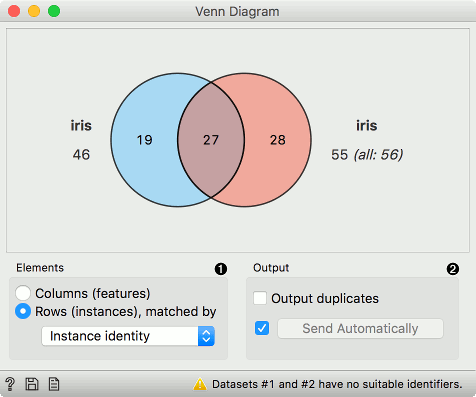The width and height of the screenshot is (476, 397).
Task: Click the Send Automatically button
Action: click(360, 329)
